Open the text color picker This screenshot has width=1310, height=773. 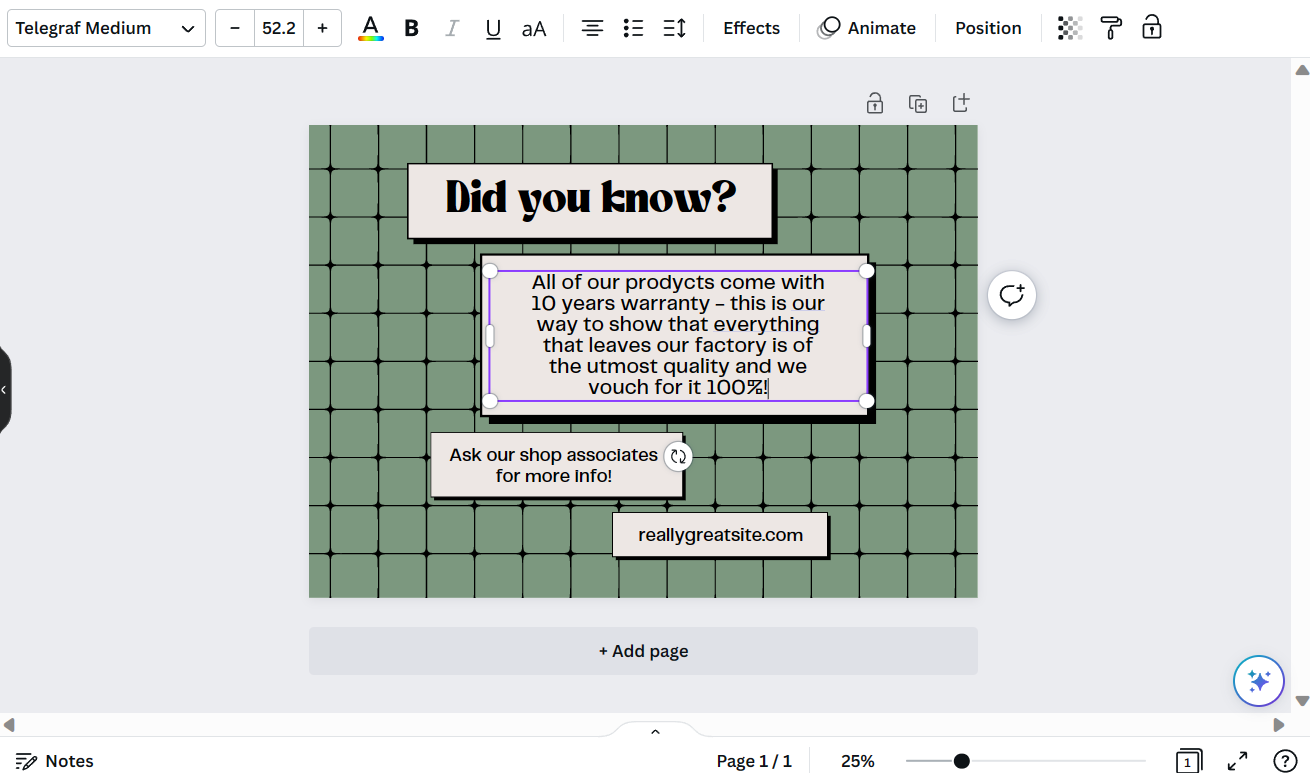point(371,28)
